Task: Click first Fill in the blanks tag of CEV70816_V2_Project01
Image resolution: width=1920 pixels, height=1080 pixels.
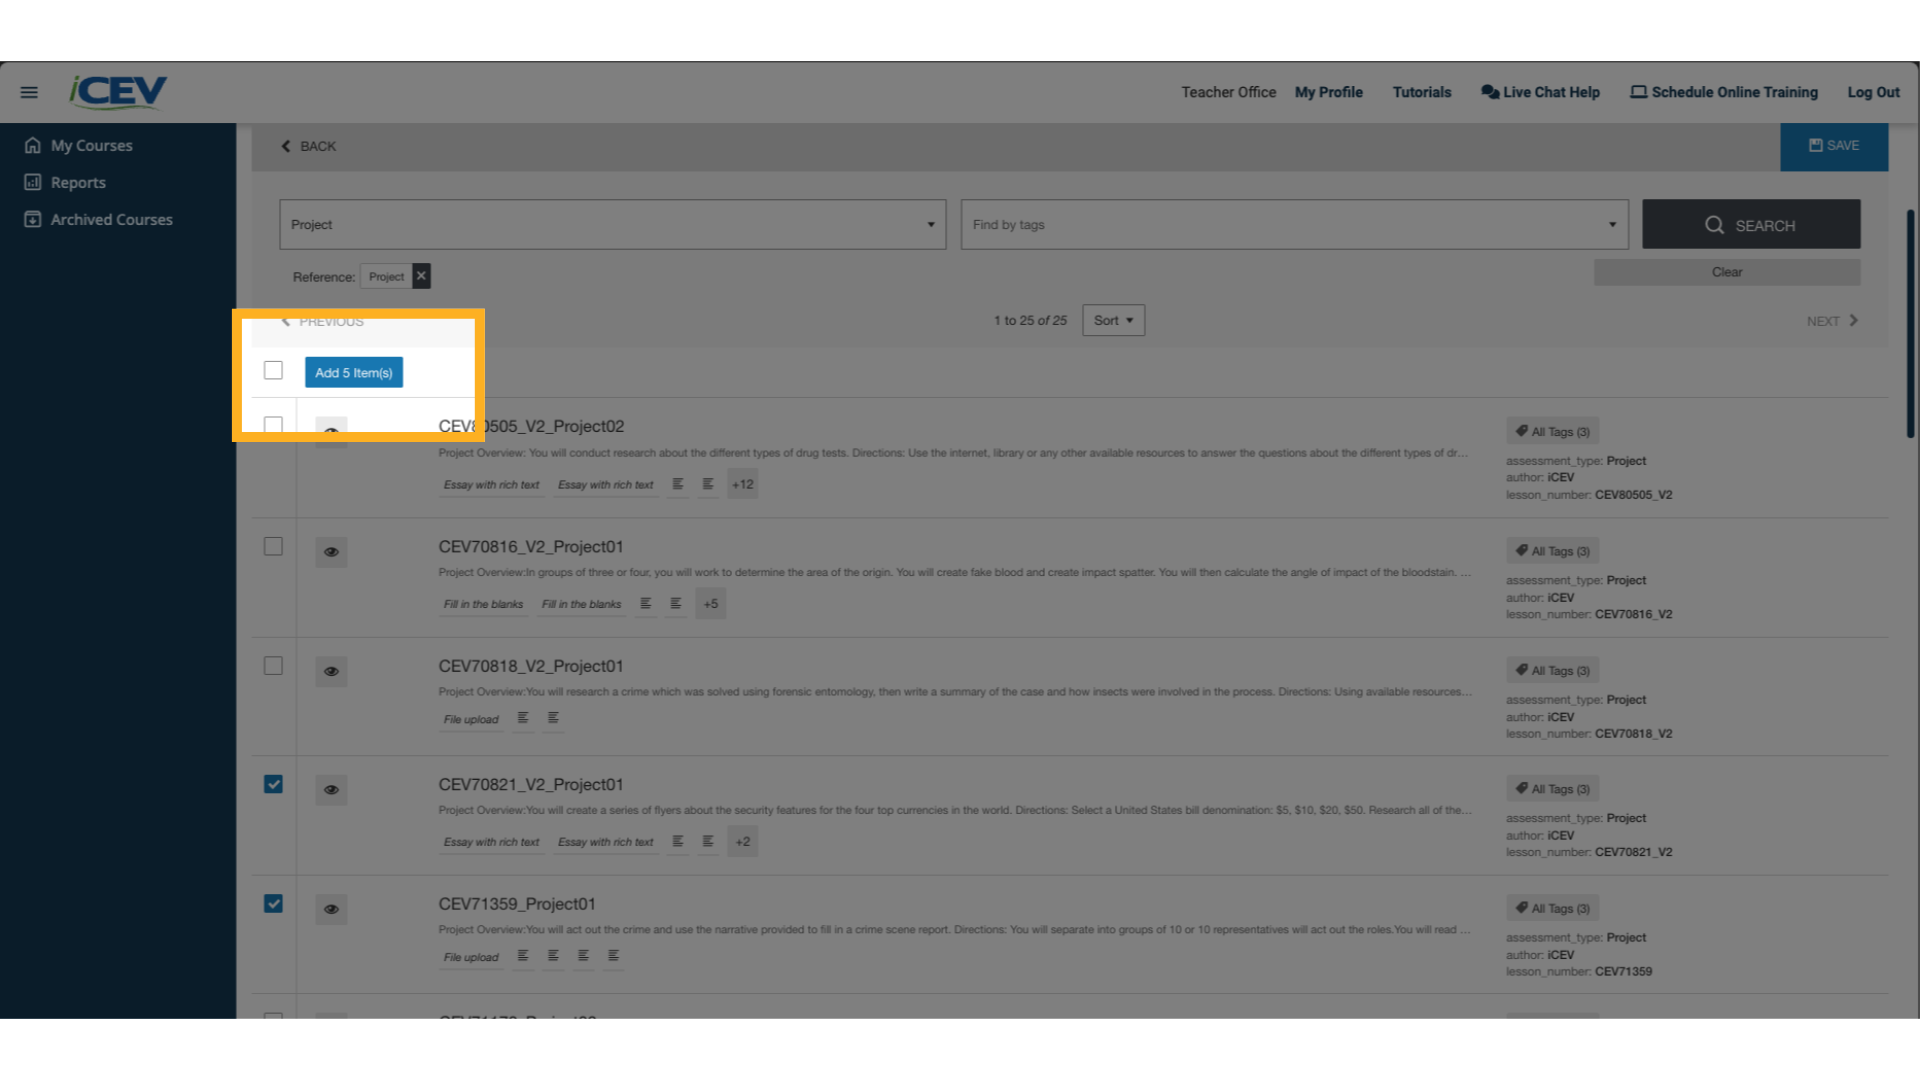Action: click(483, 604)
